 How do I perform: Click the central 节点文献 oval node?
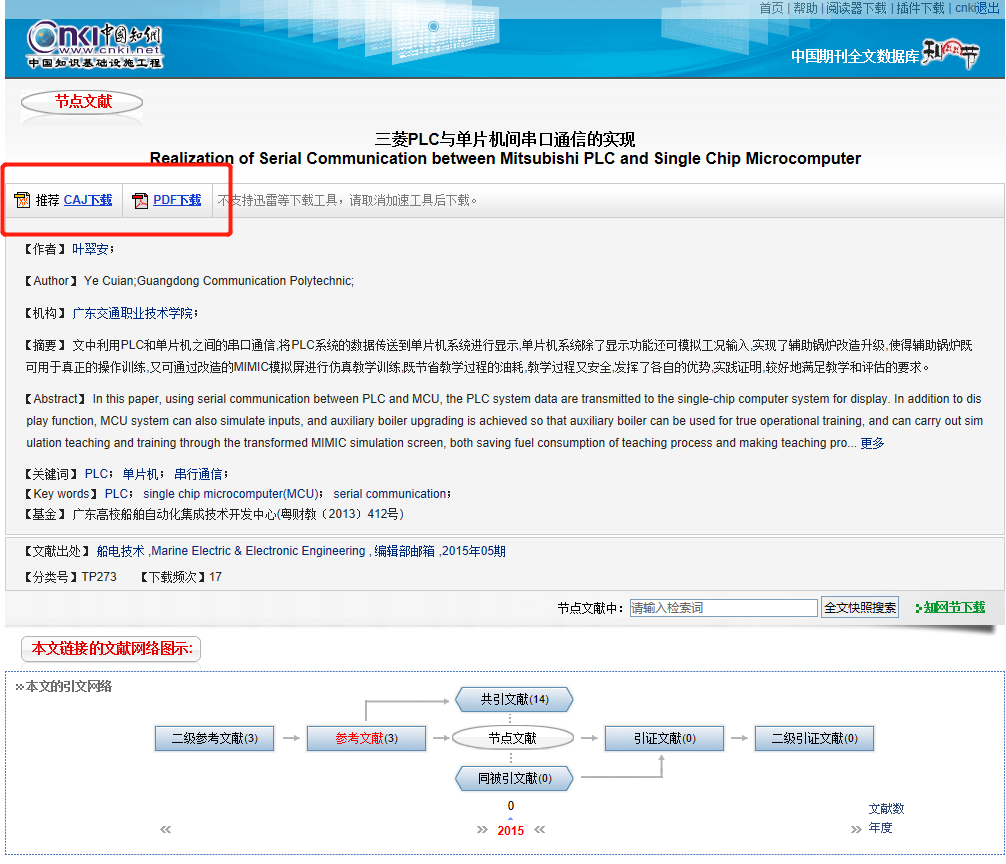[512, 738]
